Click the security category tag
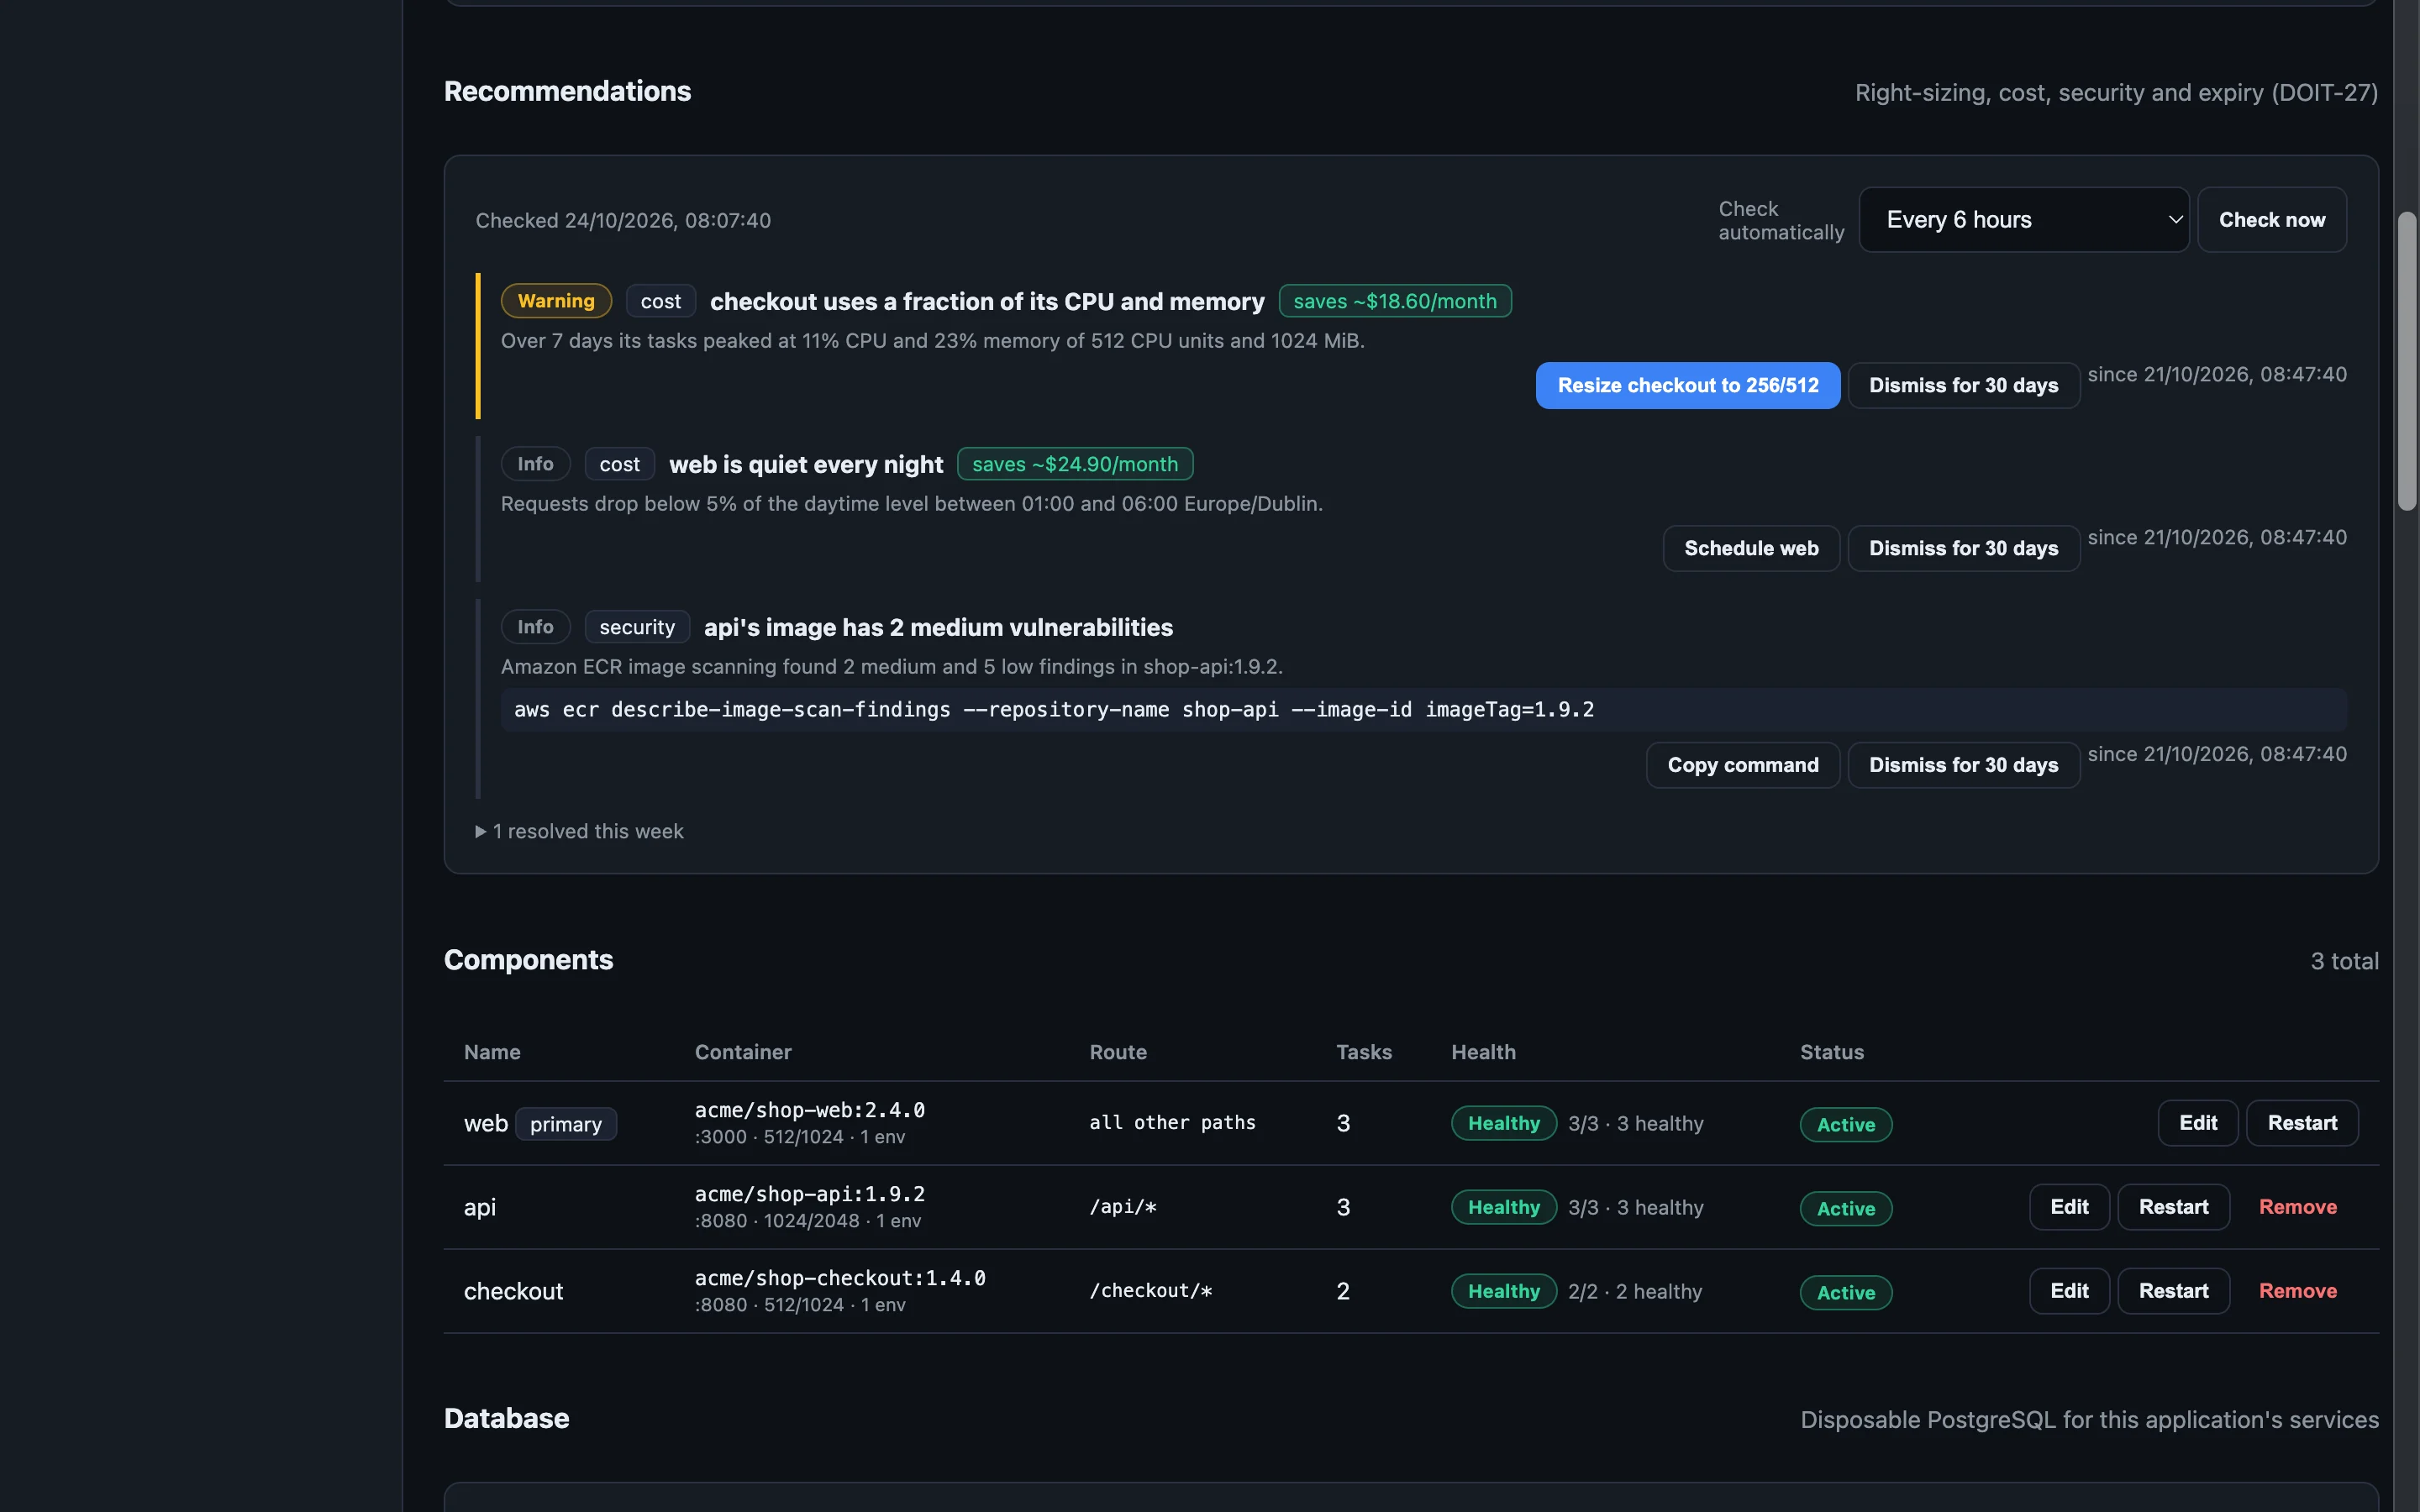The image size is (2420, 1512). [x=637, y=627]
